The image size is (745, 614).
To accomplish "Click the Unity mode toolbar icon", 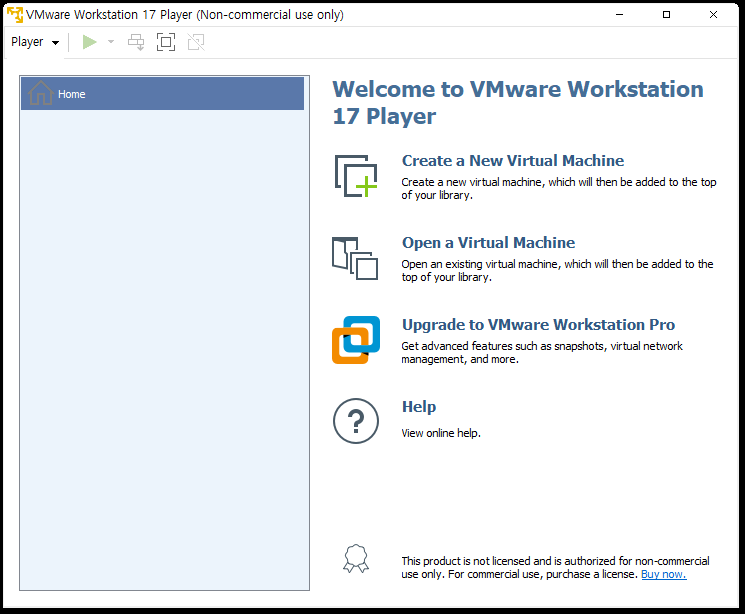I will coord(196,42).
